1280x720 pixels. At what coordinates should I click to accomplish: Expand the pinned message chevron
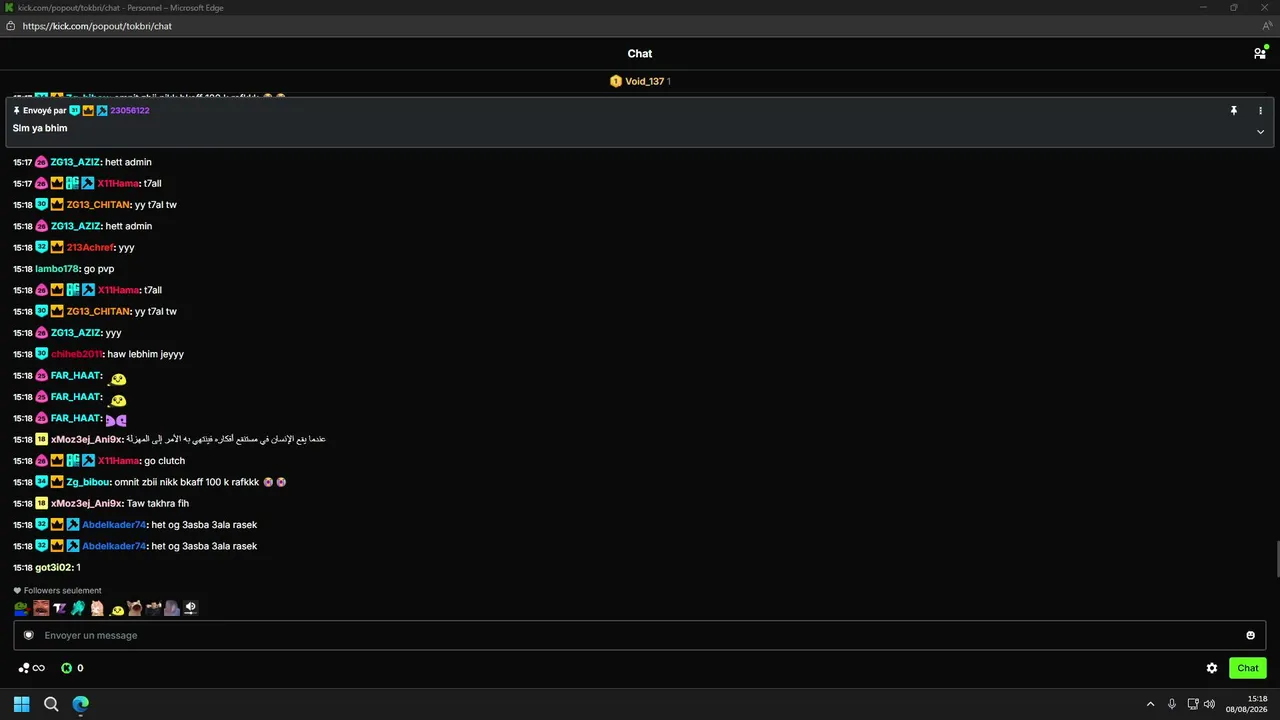click(1260, 131)
